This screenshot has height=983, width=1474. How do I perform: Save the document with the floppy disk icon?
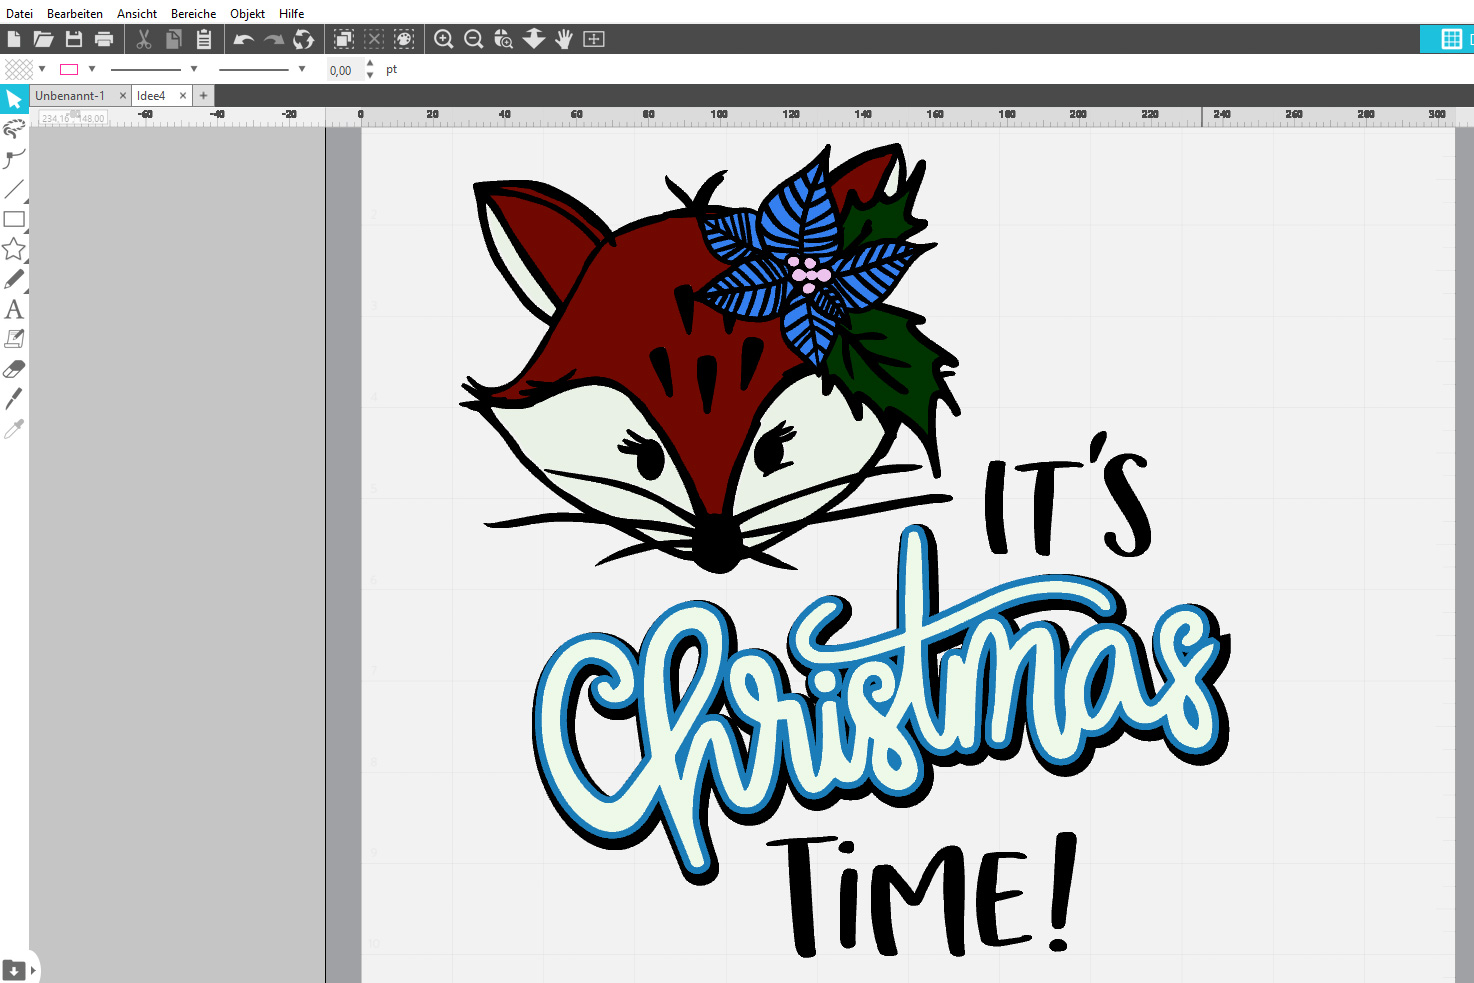coord(74,39)
